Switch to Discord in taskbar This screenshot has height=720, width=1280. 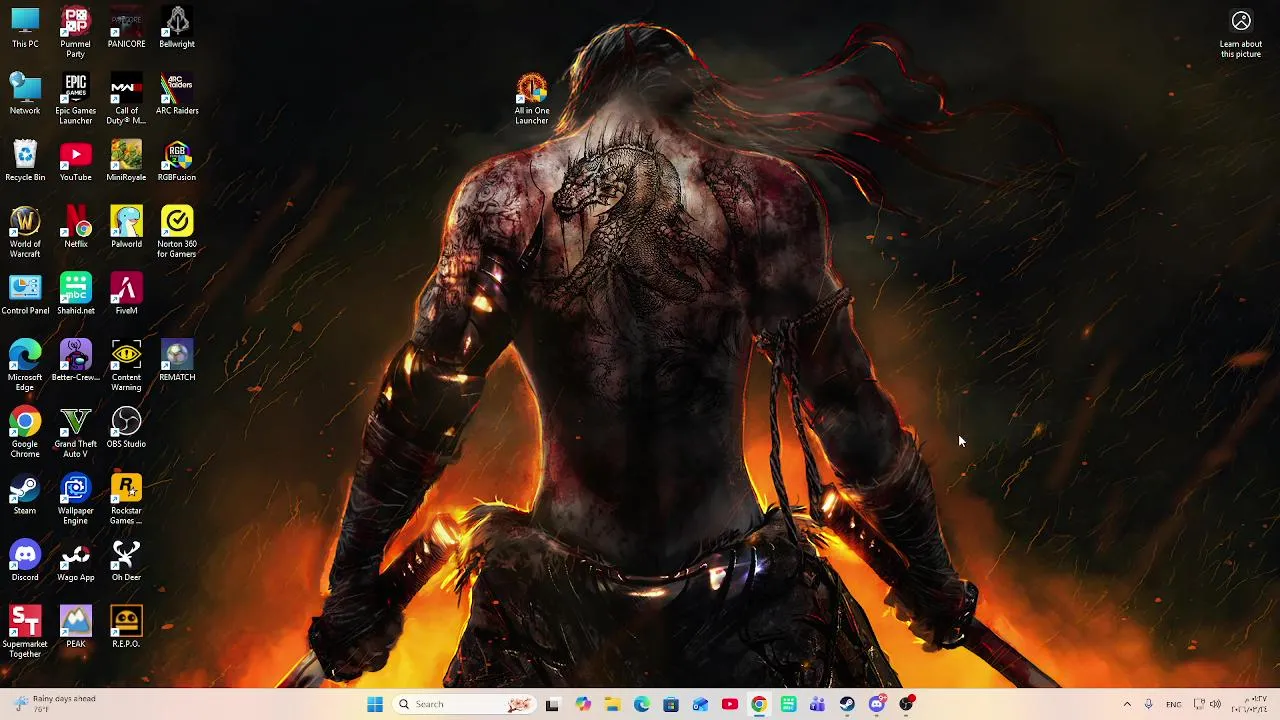pyautogui.click(x=877, y=705)
